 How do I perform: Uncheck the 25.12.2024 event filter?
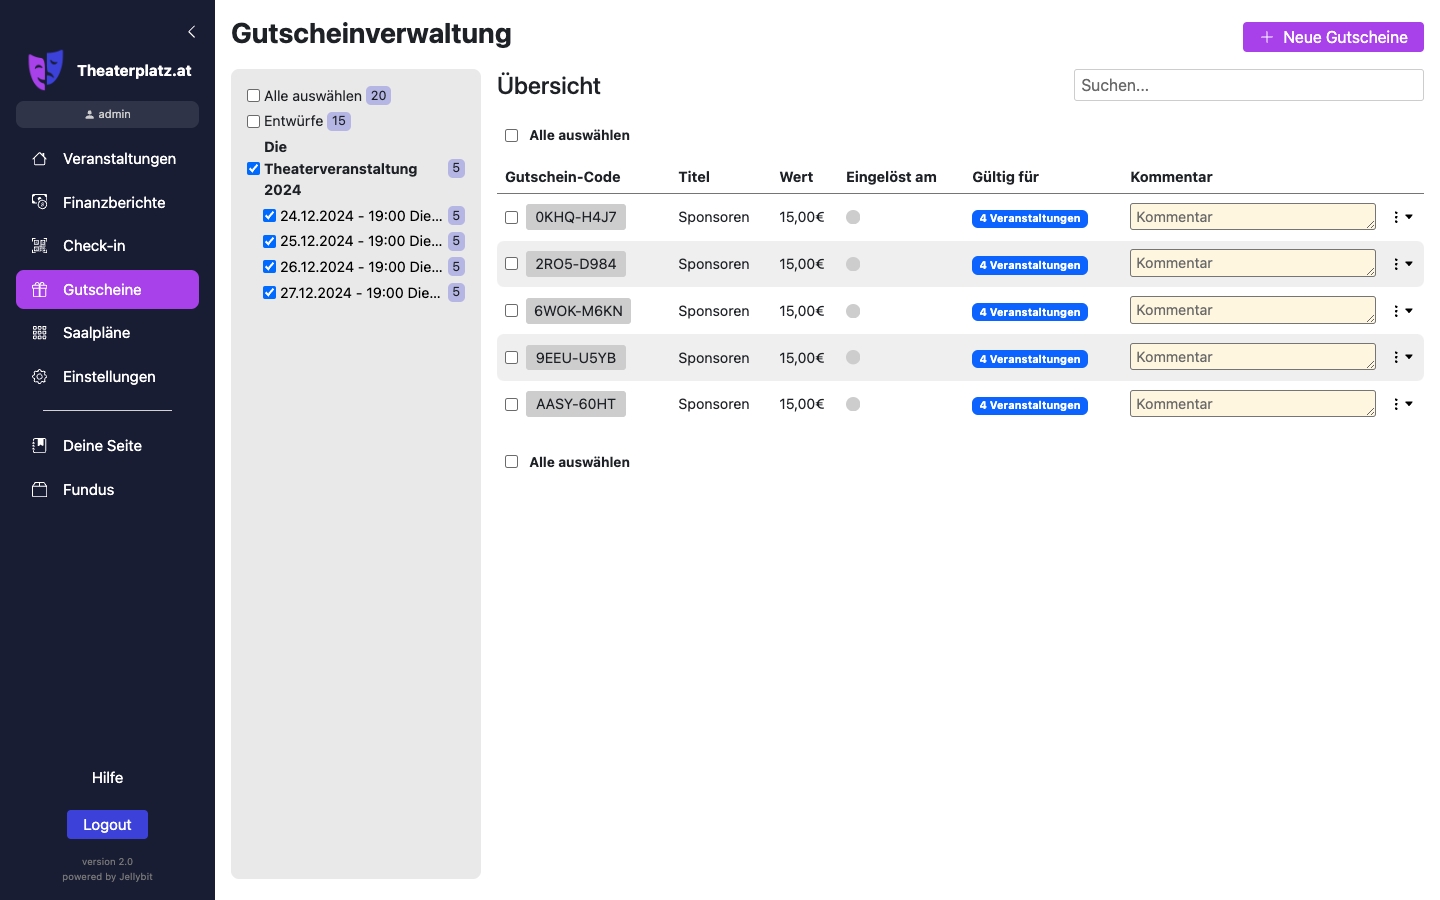[x=269, y=241]
